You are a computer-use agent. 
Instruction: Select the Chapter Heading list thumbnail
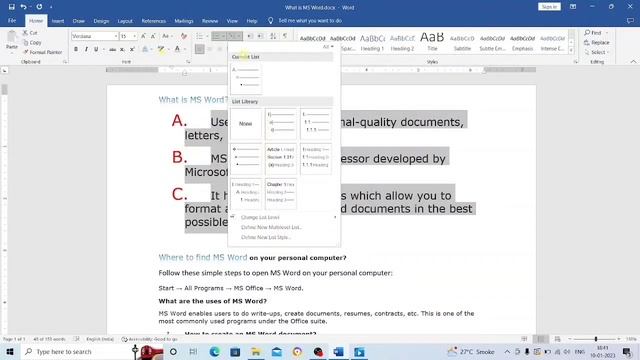[x=281, y=193]
